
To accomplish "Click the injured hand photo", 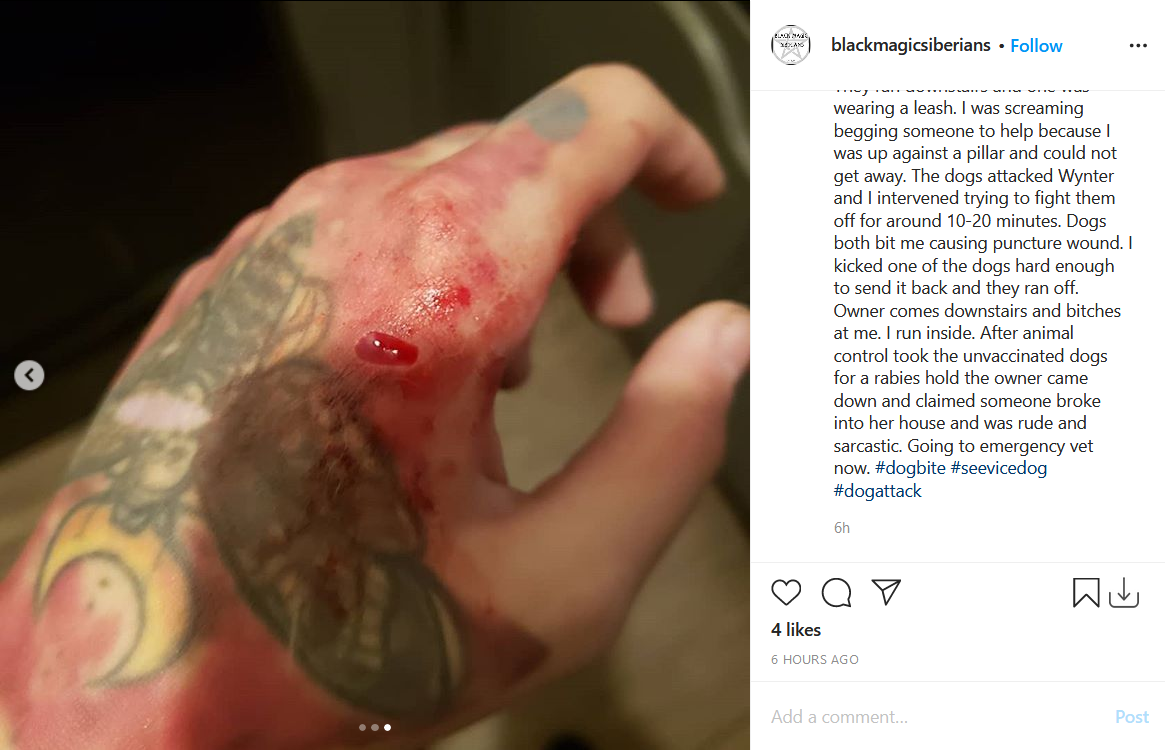I will pyautogui.click(x=374, y=375).
